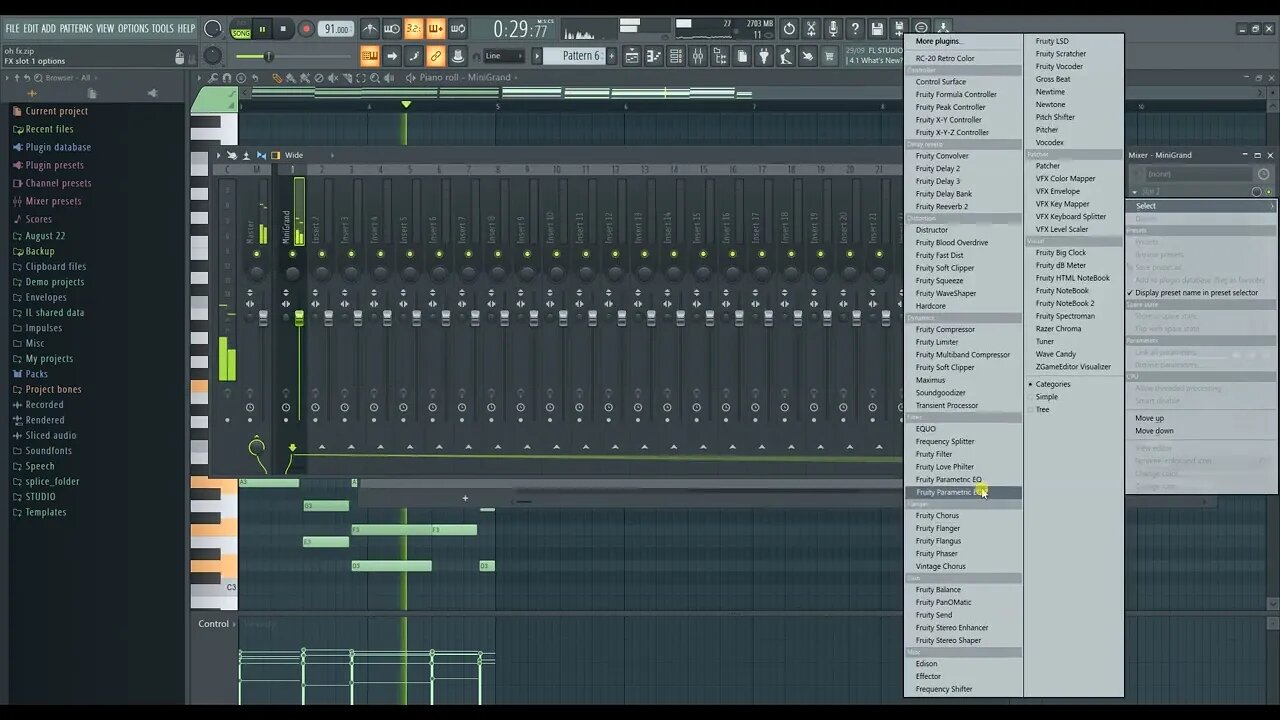Image resolution: width=1280 pixels, height=720 pixels.
Task: Choose Fruity Reeverb 2 from plugin list
Action: [942, 207]
